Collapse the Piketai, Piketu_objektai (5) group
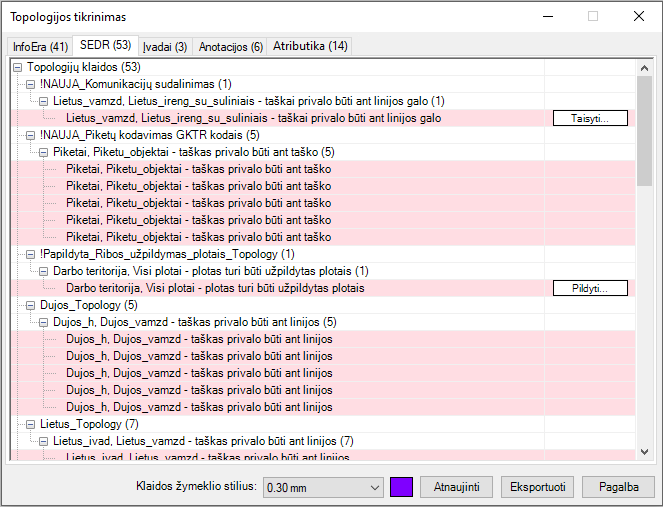Viewport: 663px width, 508px height. [x=44, y=152]
